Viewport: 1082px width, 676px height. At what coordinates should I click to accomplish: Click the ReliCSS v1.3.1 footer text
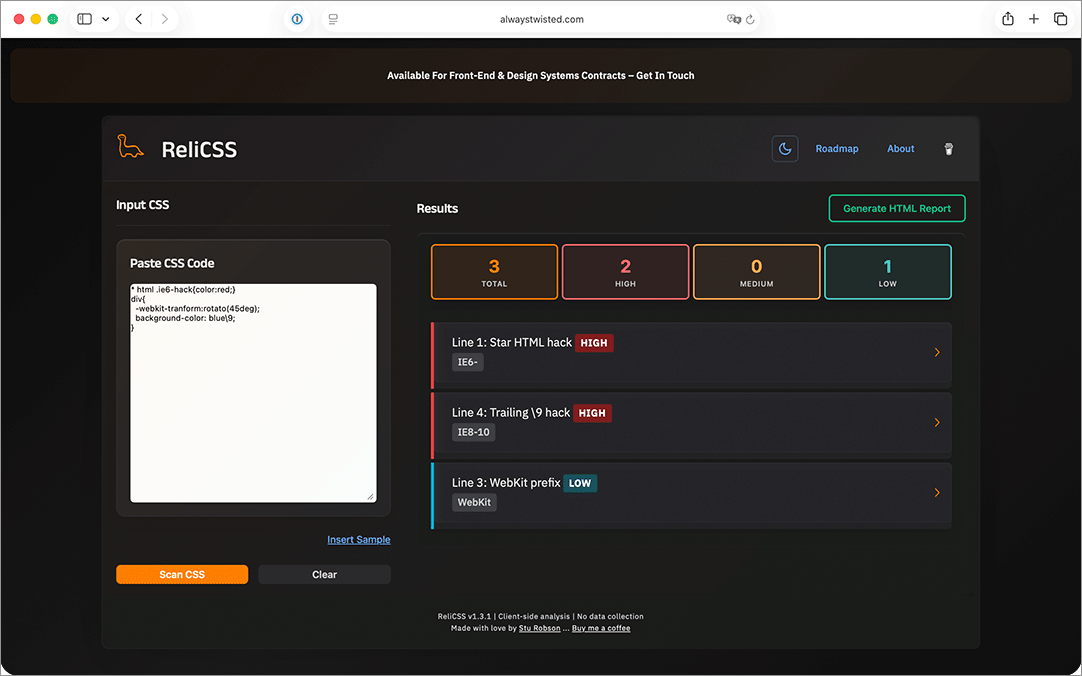464,617
